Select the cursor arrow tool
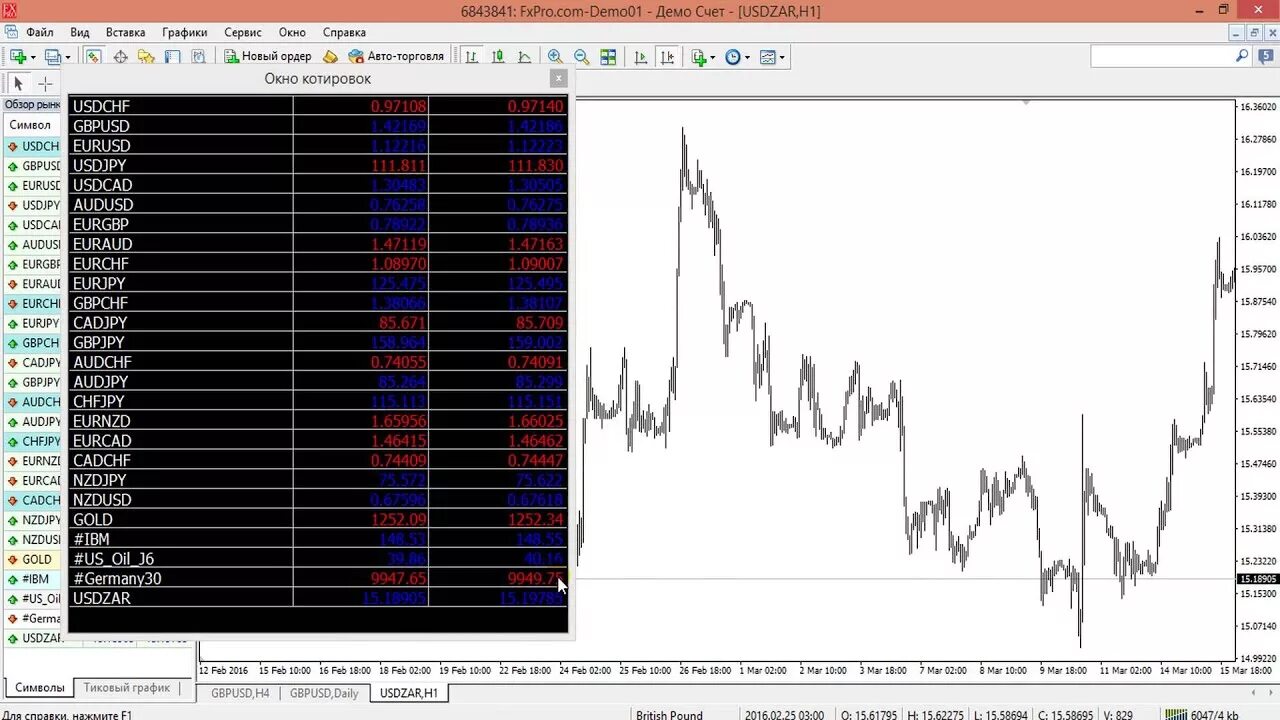This screenshot has height=720, width=1280. tap(18, 84)
